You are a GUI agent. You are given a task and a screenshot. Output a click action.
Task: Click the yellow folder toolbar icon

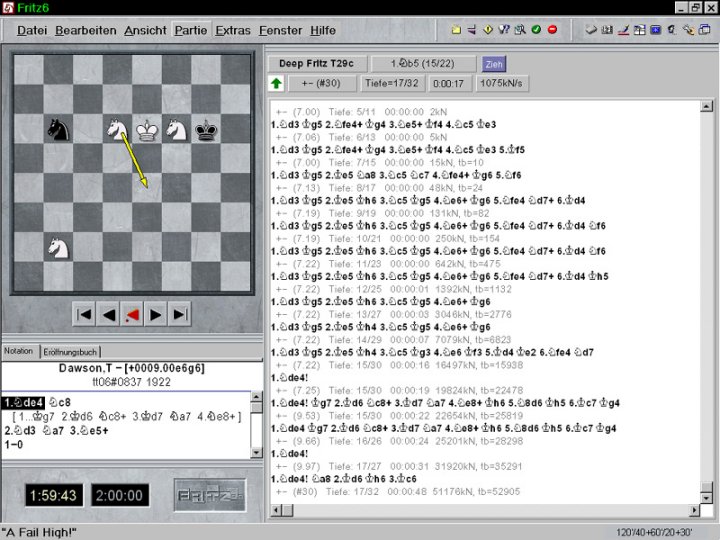point(456,30)
